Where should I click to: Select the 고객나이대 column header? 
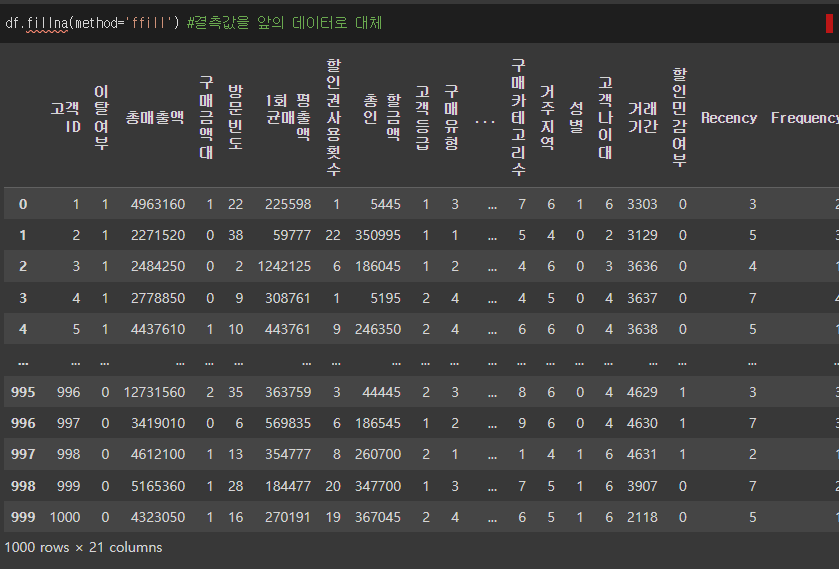(x=605, y=117)
